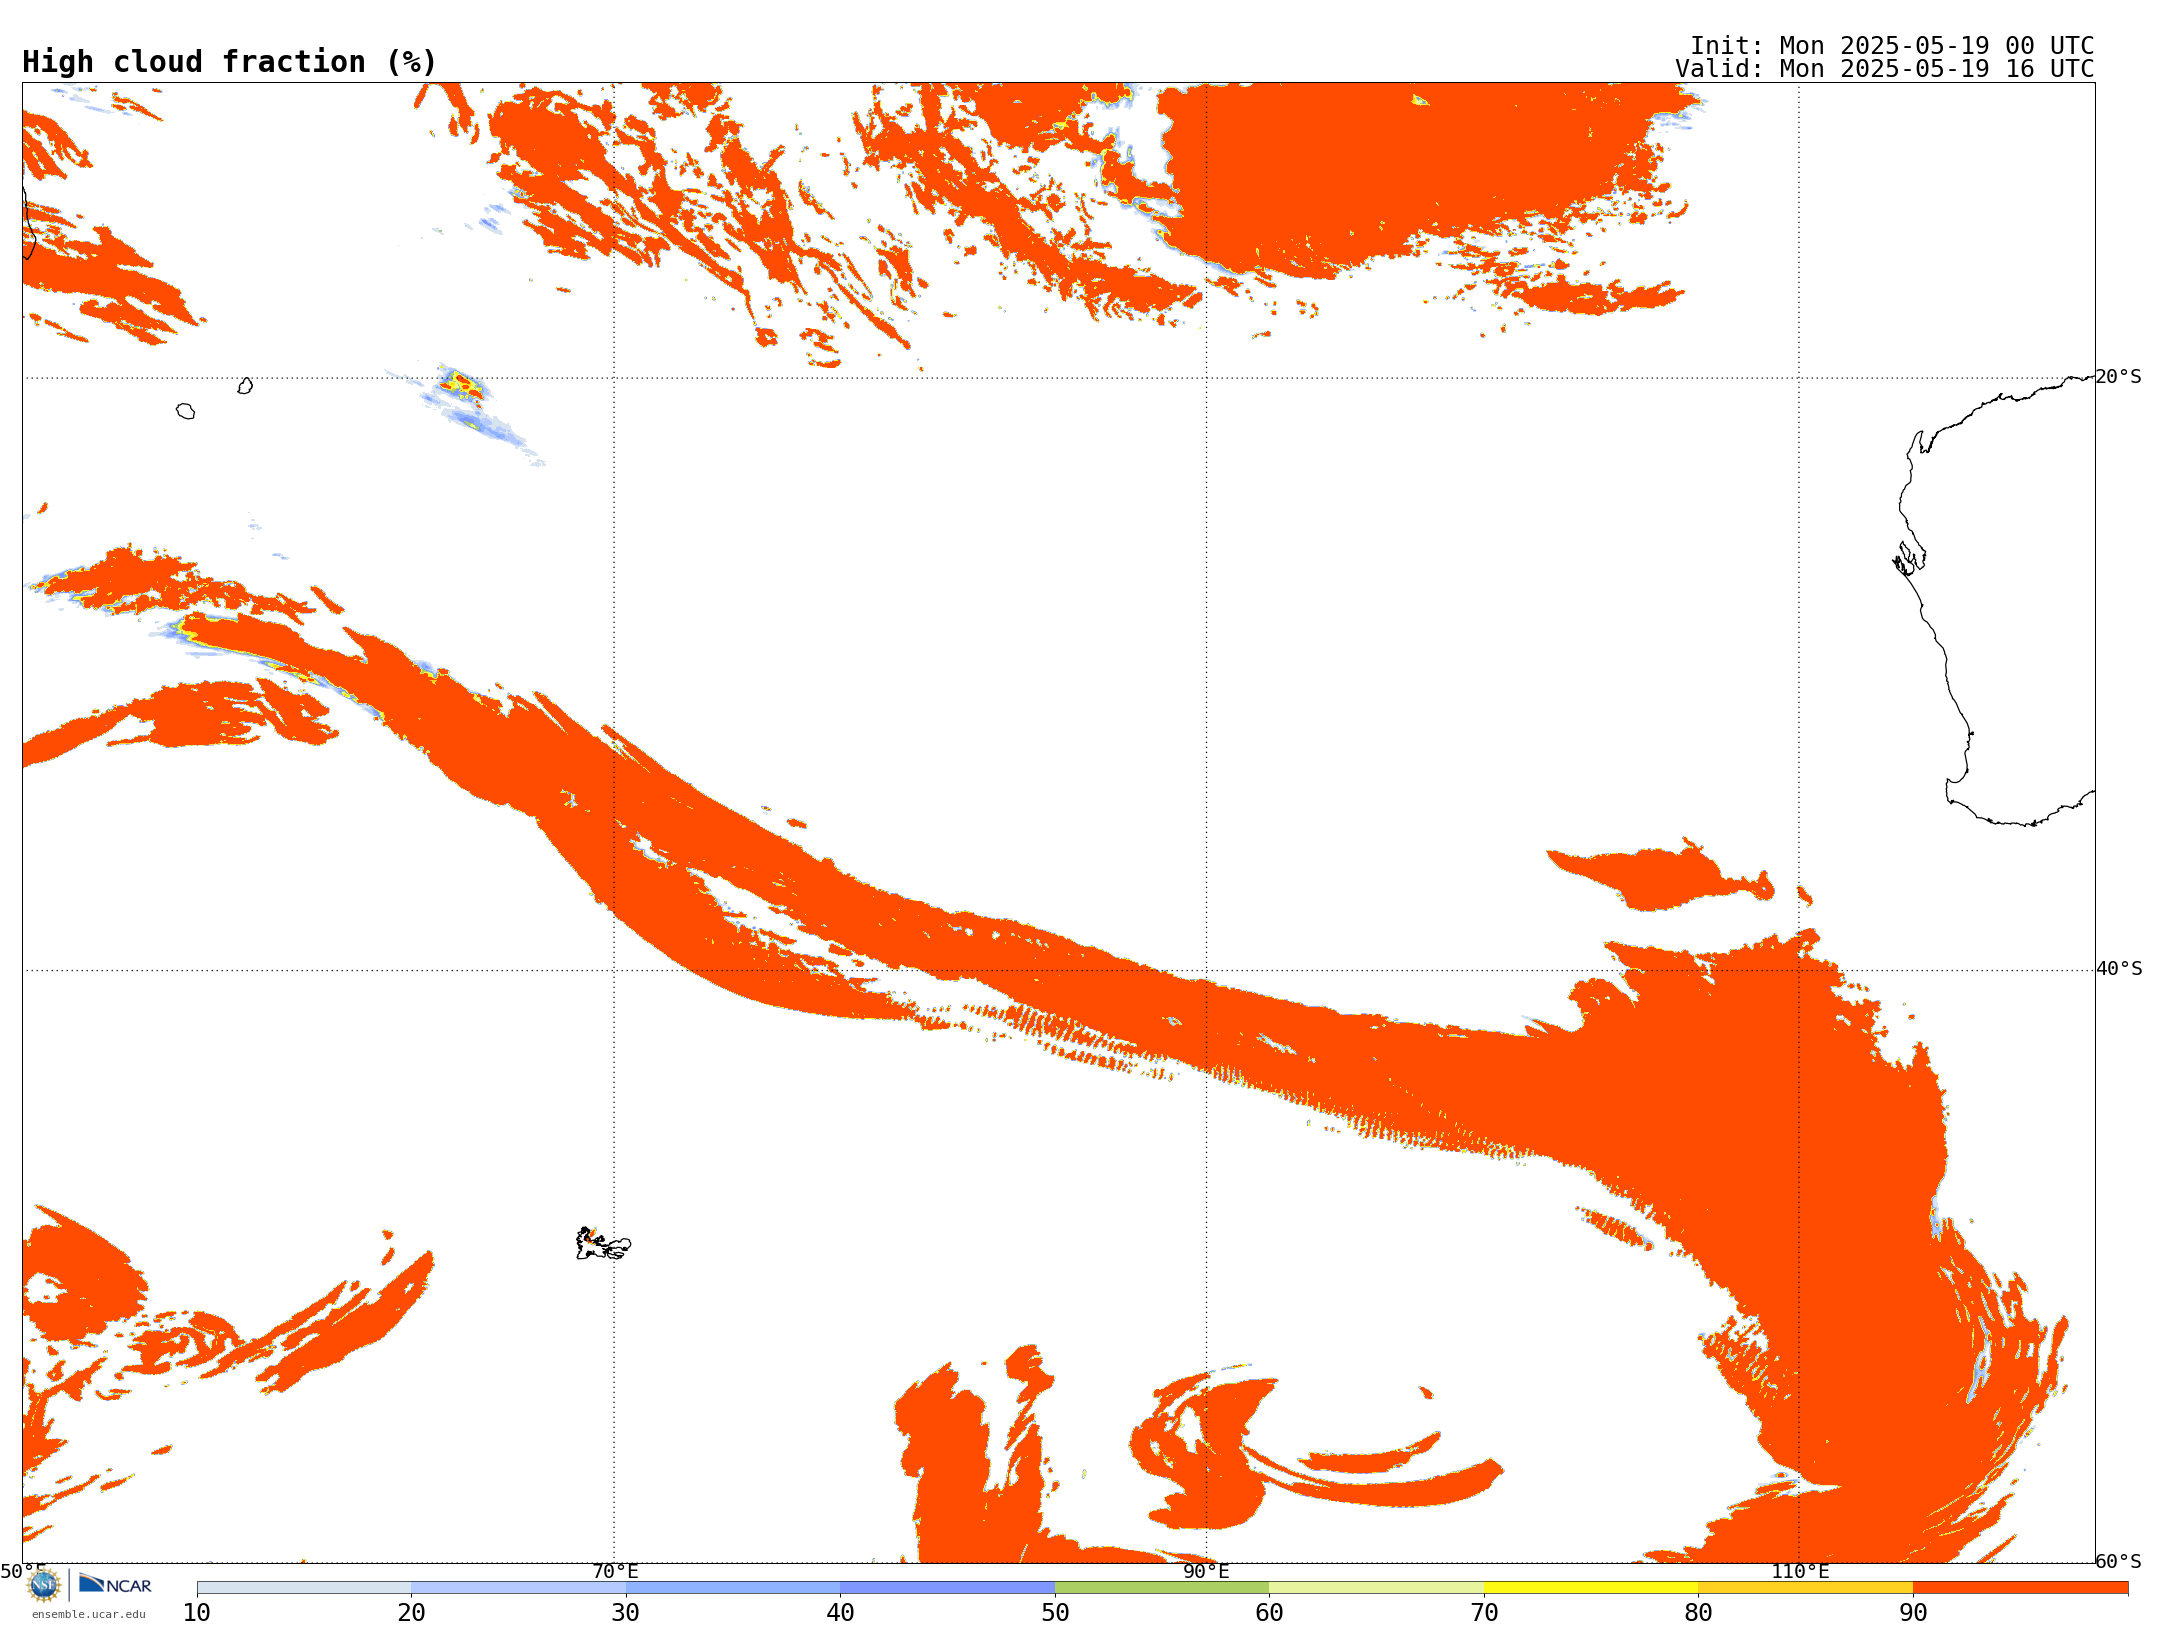Click the 90°E longitude label
2160x1626 pixels.
[x=1206, y=1571]
